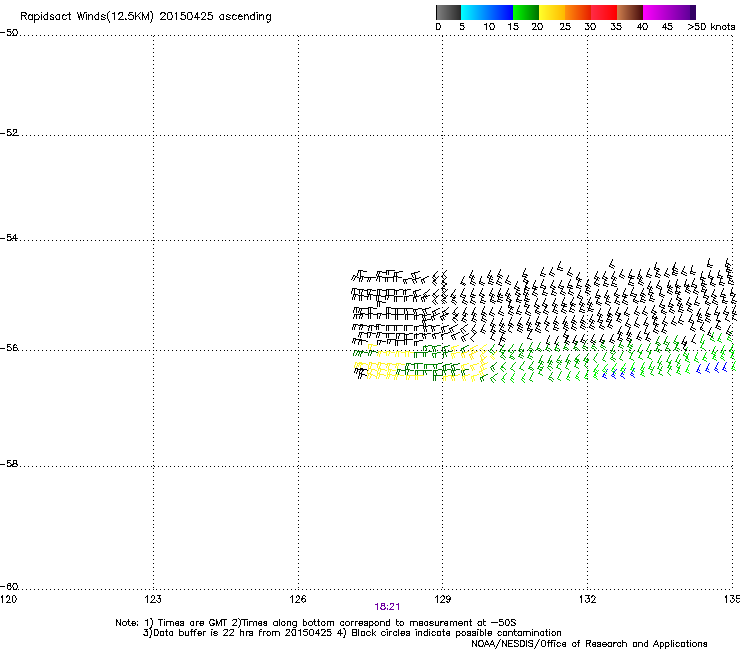This screenshot has height=650, width=740.
Task: Click the latitude label '-54'
Action: point(9,237)
